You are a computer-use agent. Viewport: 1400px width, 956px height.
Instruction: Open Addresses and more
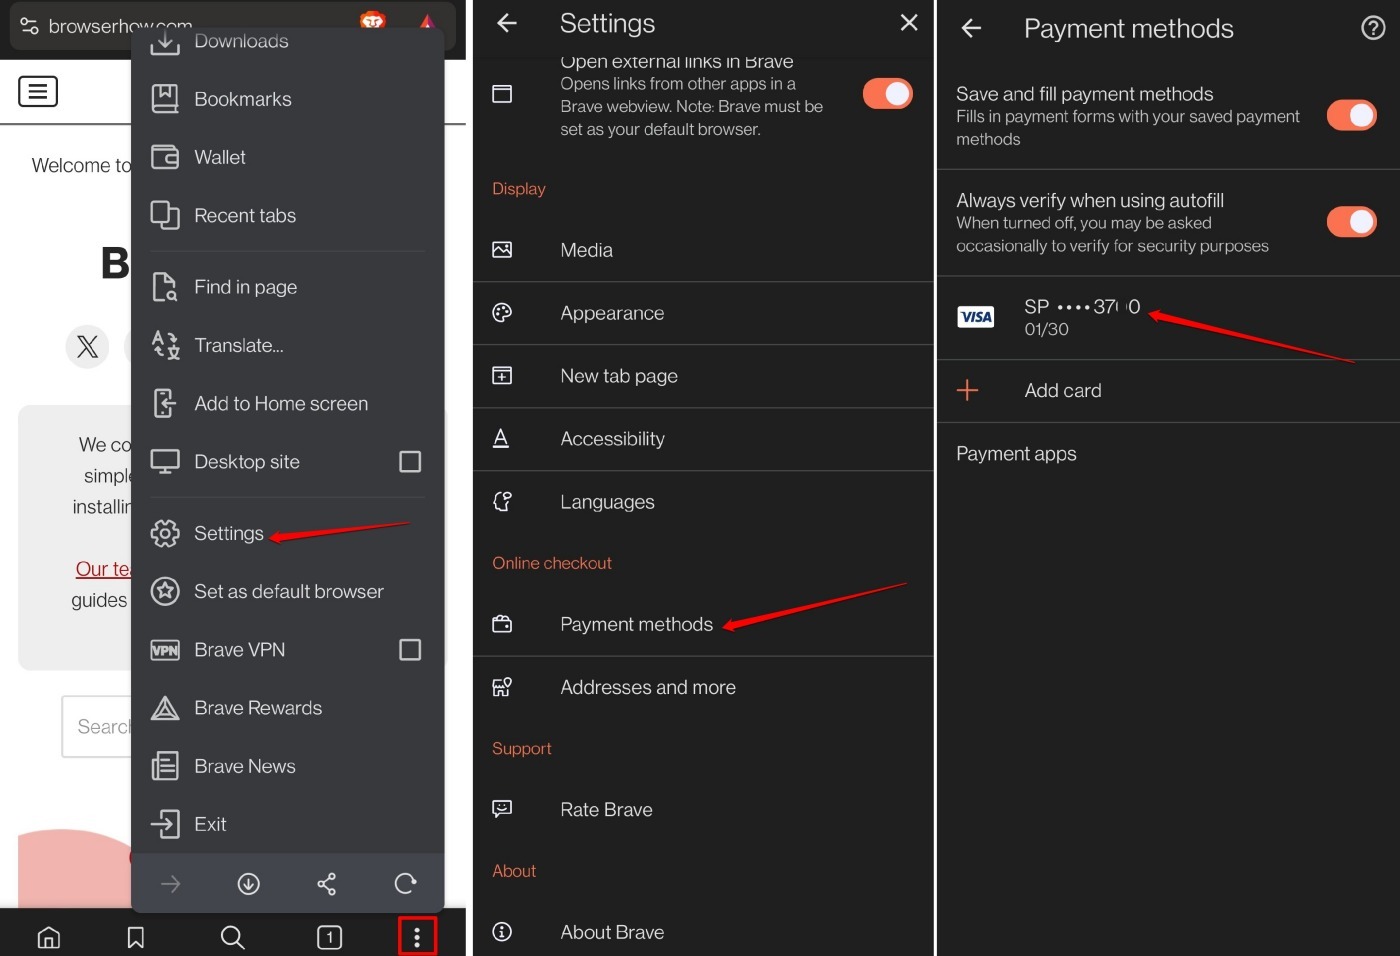(x=703, y=688)
